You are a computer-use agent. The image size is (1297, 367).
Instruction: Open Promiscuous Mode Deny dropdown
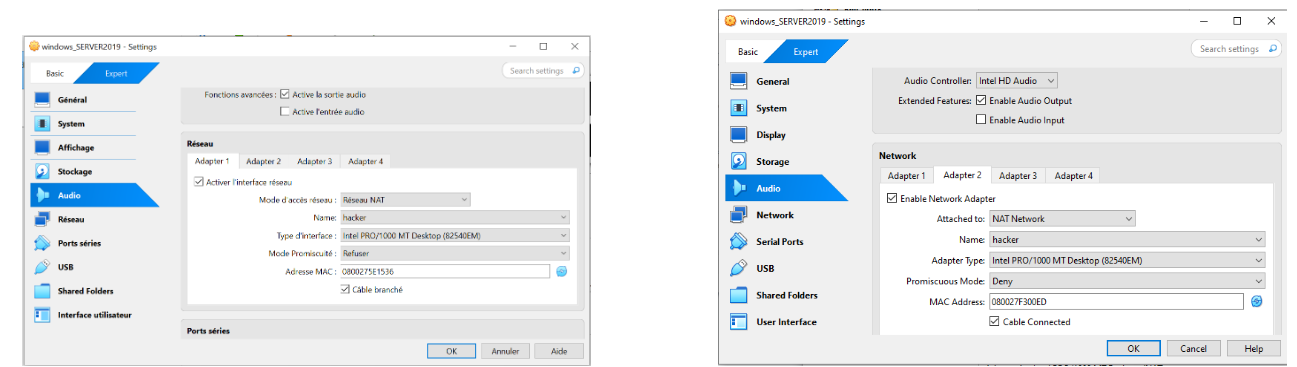[x=1127, y=281]
